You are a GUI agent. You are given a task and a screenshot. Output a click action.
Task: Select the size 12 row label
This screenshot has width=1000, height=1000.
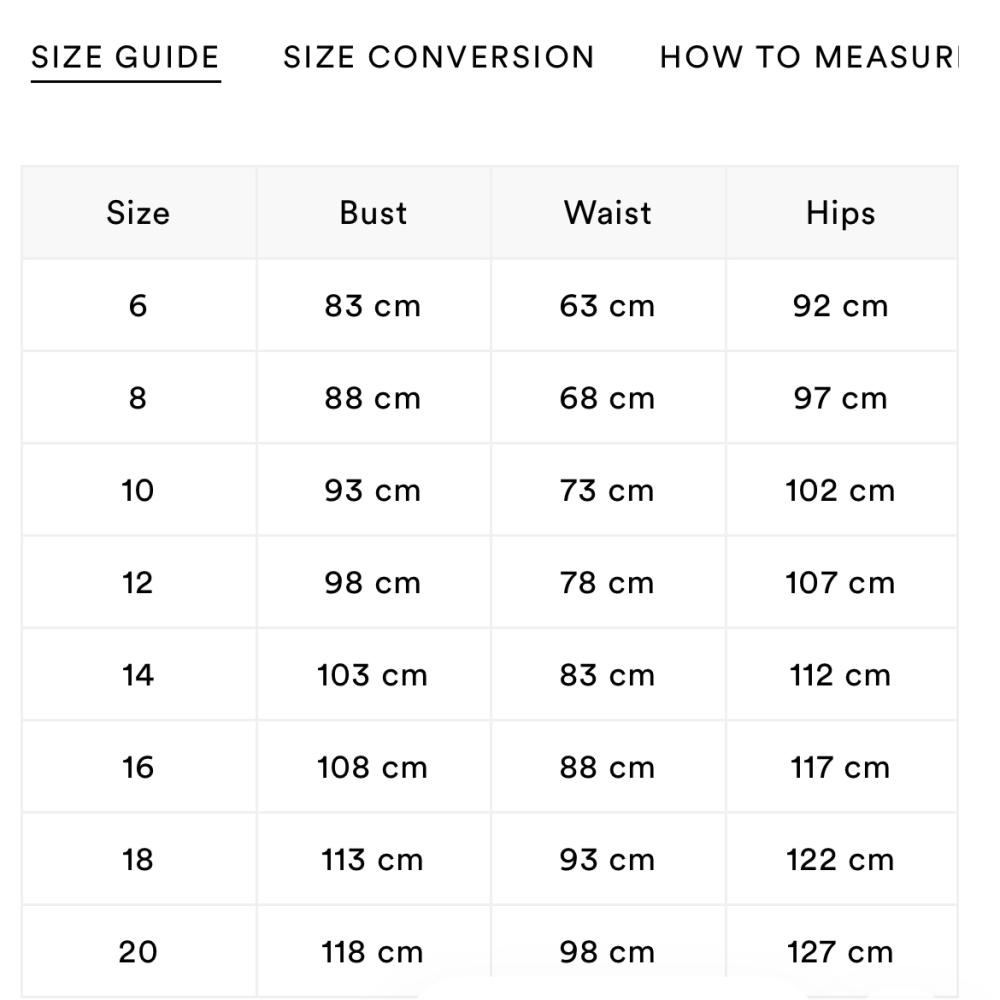138,582
